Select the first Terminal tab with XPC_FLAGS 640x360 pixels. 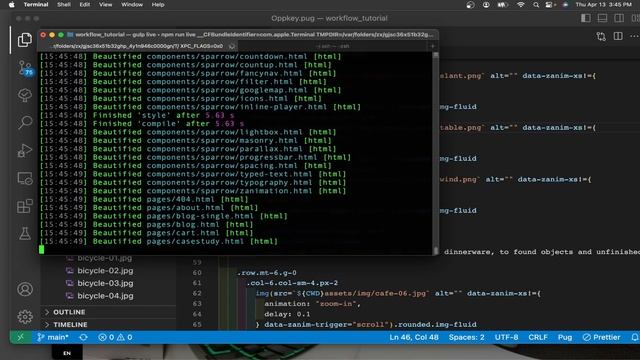[x=138, y=46]
